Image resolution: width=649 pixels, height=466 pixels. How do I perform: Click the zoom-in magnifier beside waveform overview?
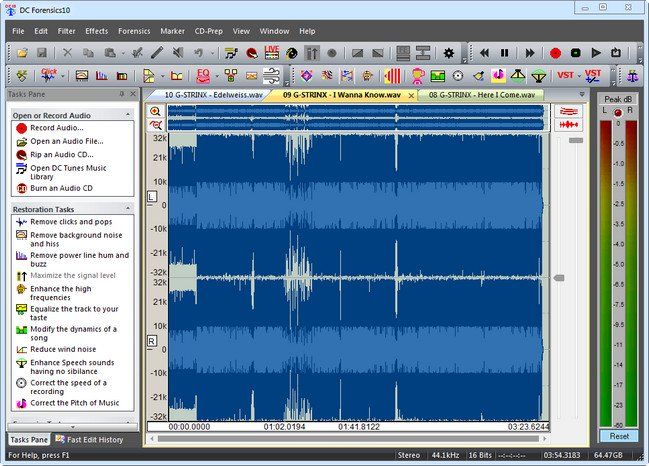coord(155,111)
